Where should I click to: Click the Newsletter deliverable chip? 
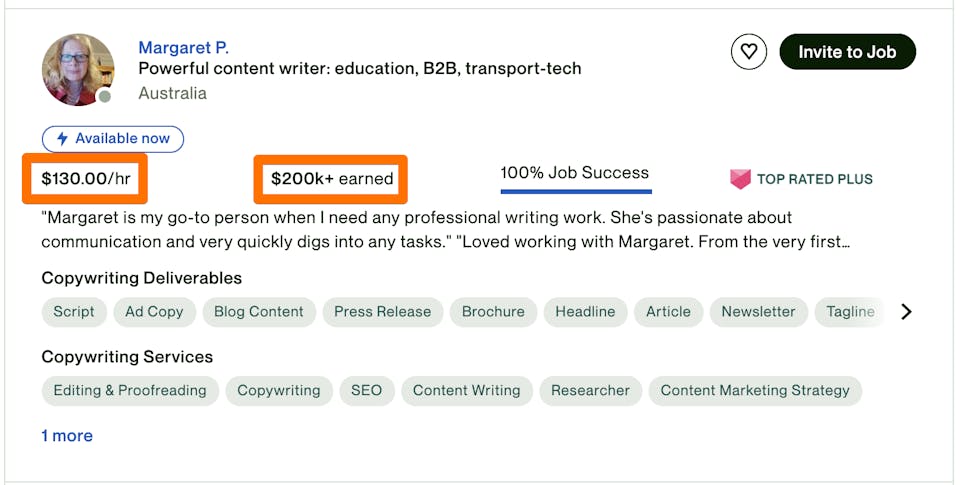click(758, 312)
